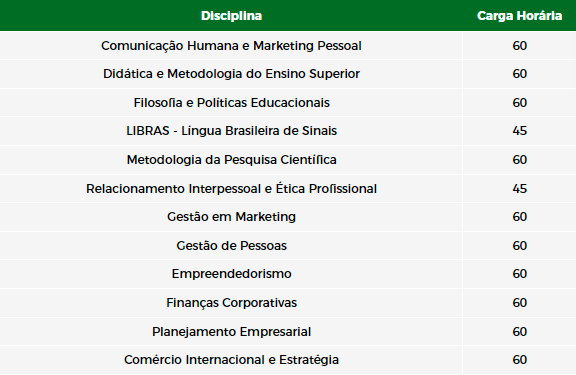Select Comunicação Humana e Marketing Pessoal row
This screenshot has height=375, width=576.
pos(288,46)
